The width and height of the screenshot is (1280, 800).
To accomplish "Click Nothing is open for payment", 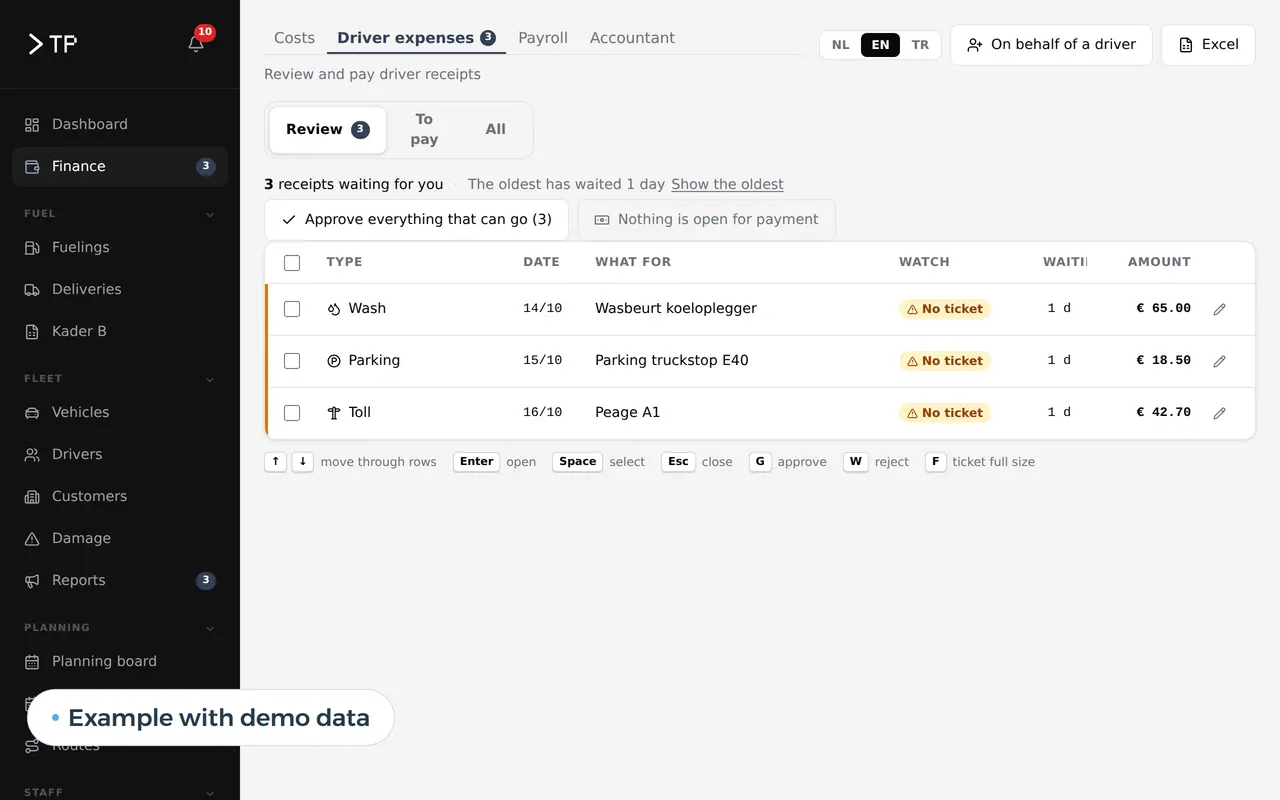I will (706, 220).
